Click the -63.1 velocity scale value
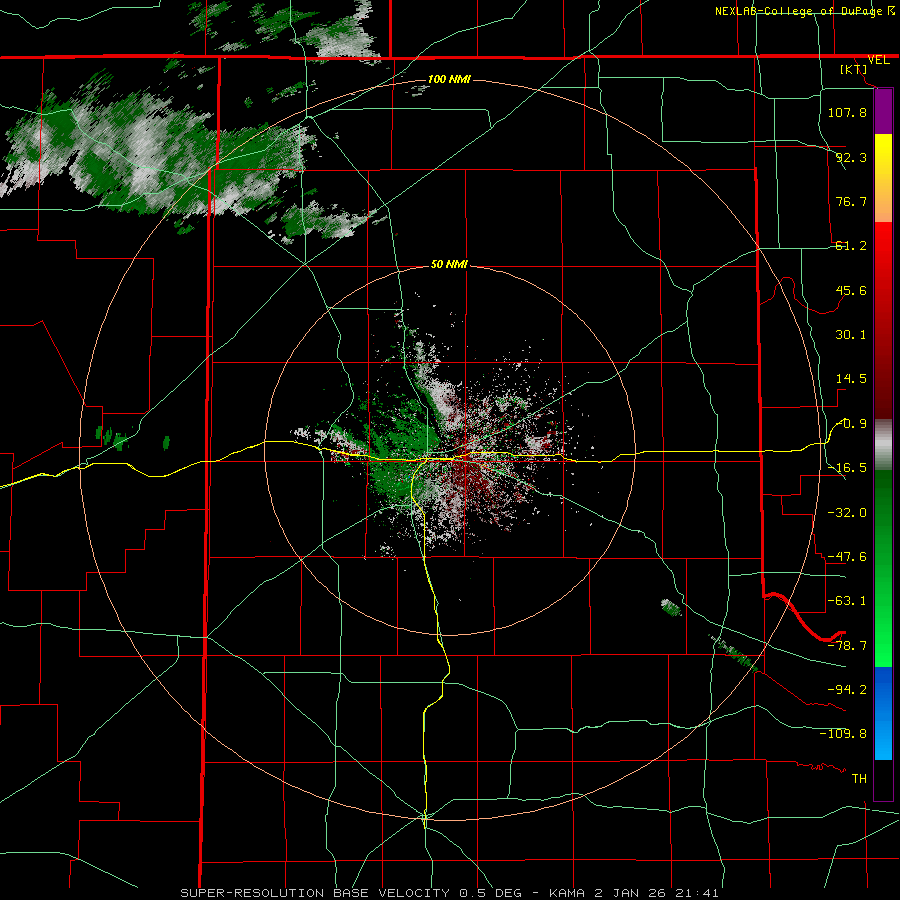Viewport: 900px width, 900px height. pos(847,601)
